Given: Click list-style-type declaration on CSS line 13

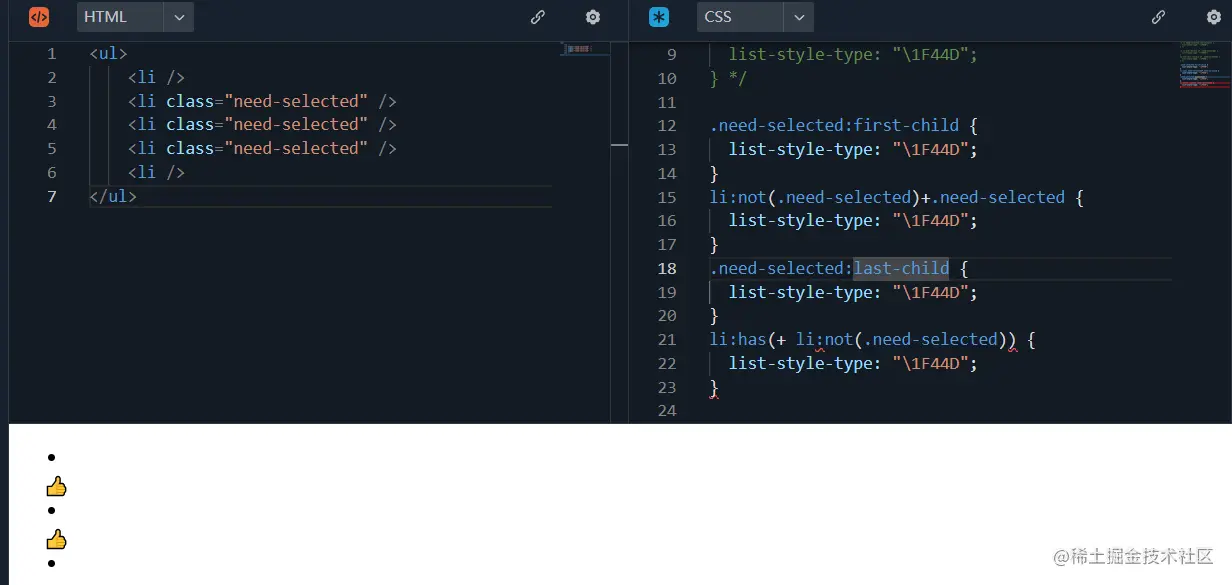Looking at the screenshot, I should coord(853,149).
